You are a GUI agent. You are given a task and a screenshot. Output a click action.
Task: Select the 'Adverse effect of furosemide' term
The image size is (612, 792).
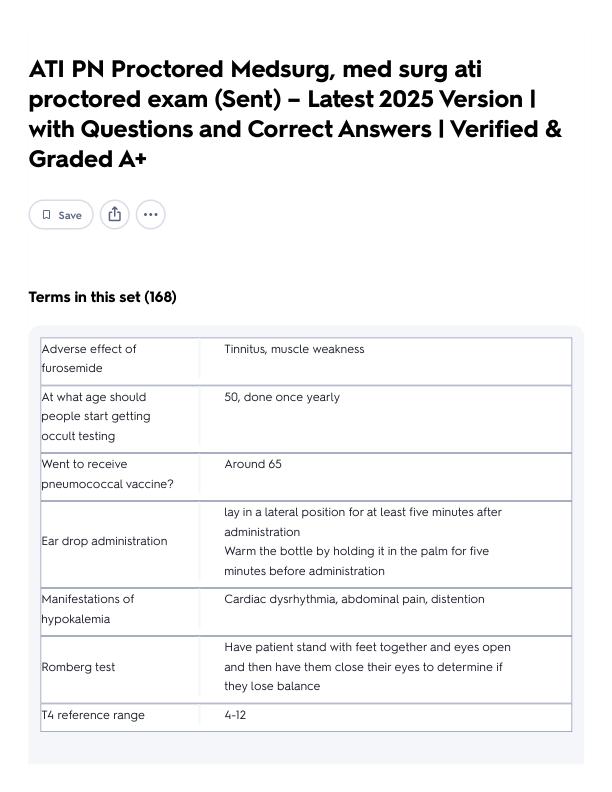click(89, 358)
